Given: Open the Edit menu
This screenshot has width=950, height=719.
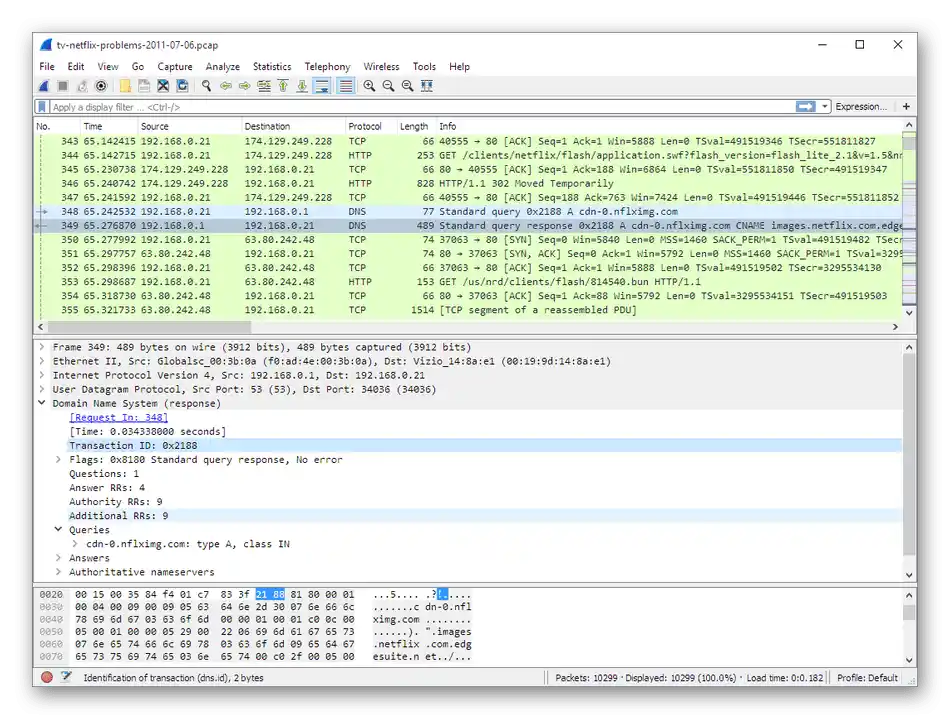Looking at the screenshot, I should [76, 67].
